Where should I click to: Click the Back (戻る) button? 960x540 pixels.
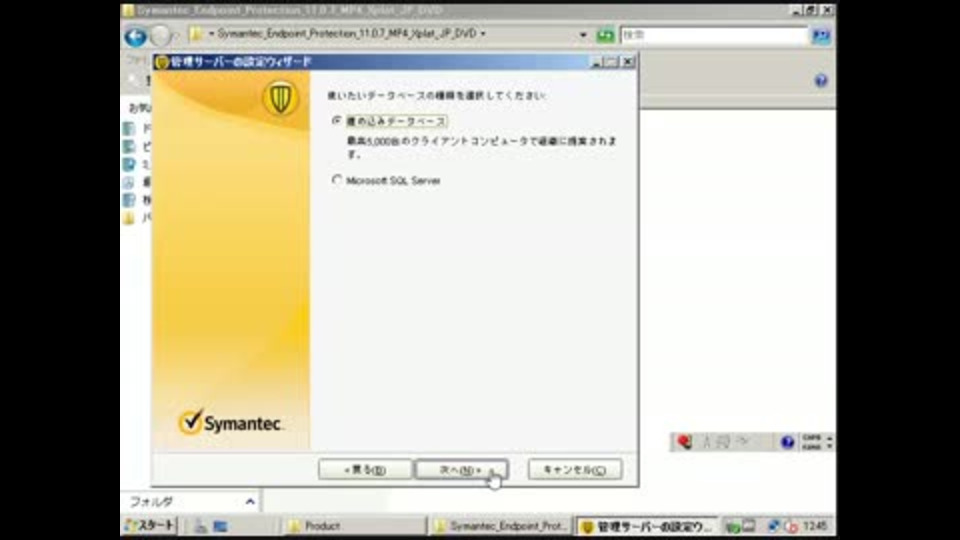[365, 470]
